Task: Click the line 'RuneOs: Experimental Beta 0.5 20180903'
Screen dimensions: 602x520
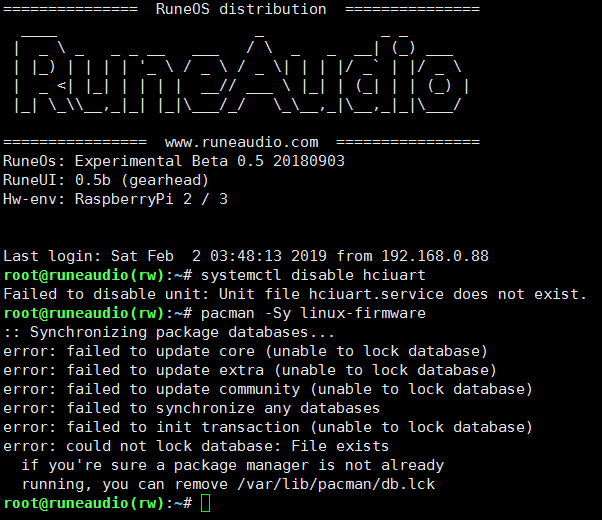Action: click(174, 161)
